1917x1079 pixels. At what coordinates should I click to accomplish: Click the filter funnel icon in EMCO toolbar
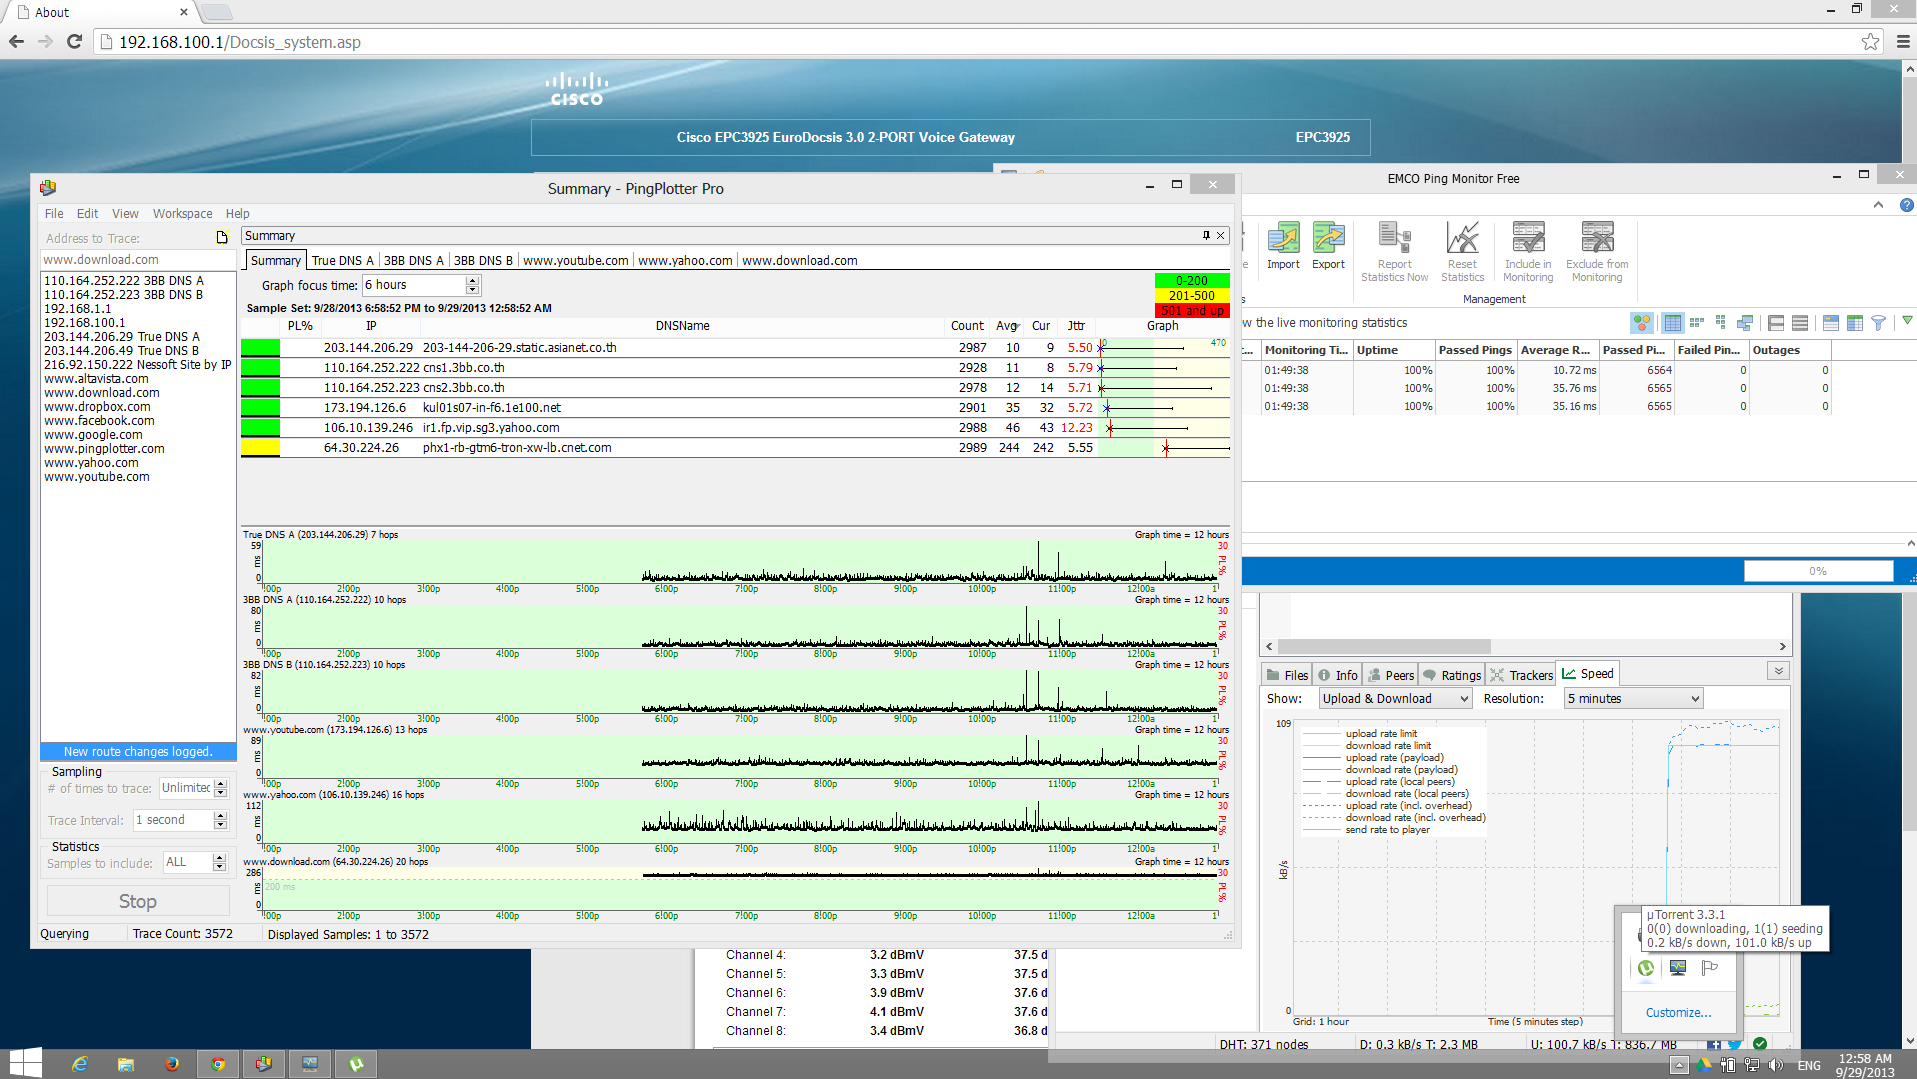[x=1878, y=323]
